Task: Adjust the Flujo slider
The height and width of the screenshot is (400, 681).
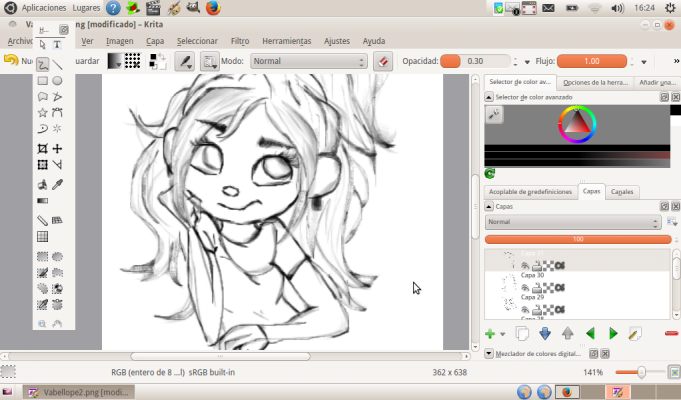Action: [592, 61]
